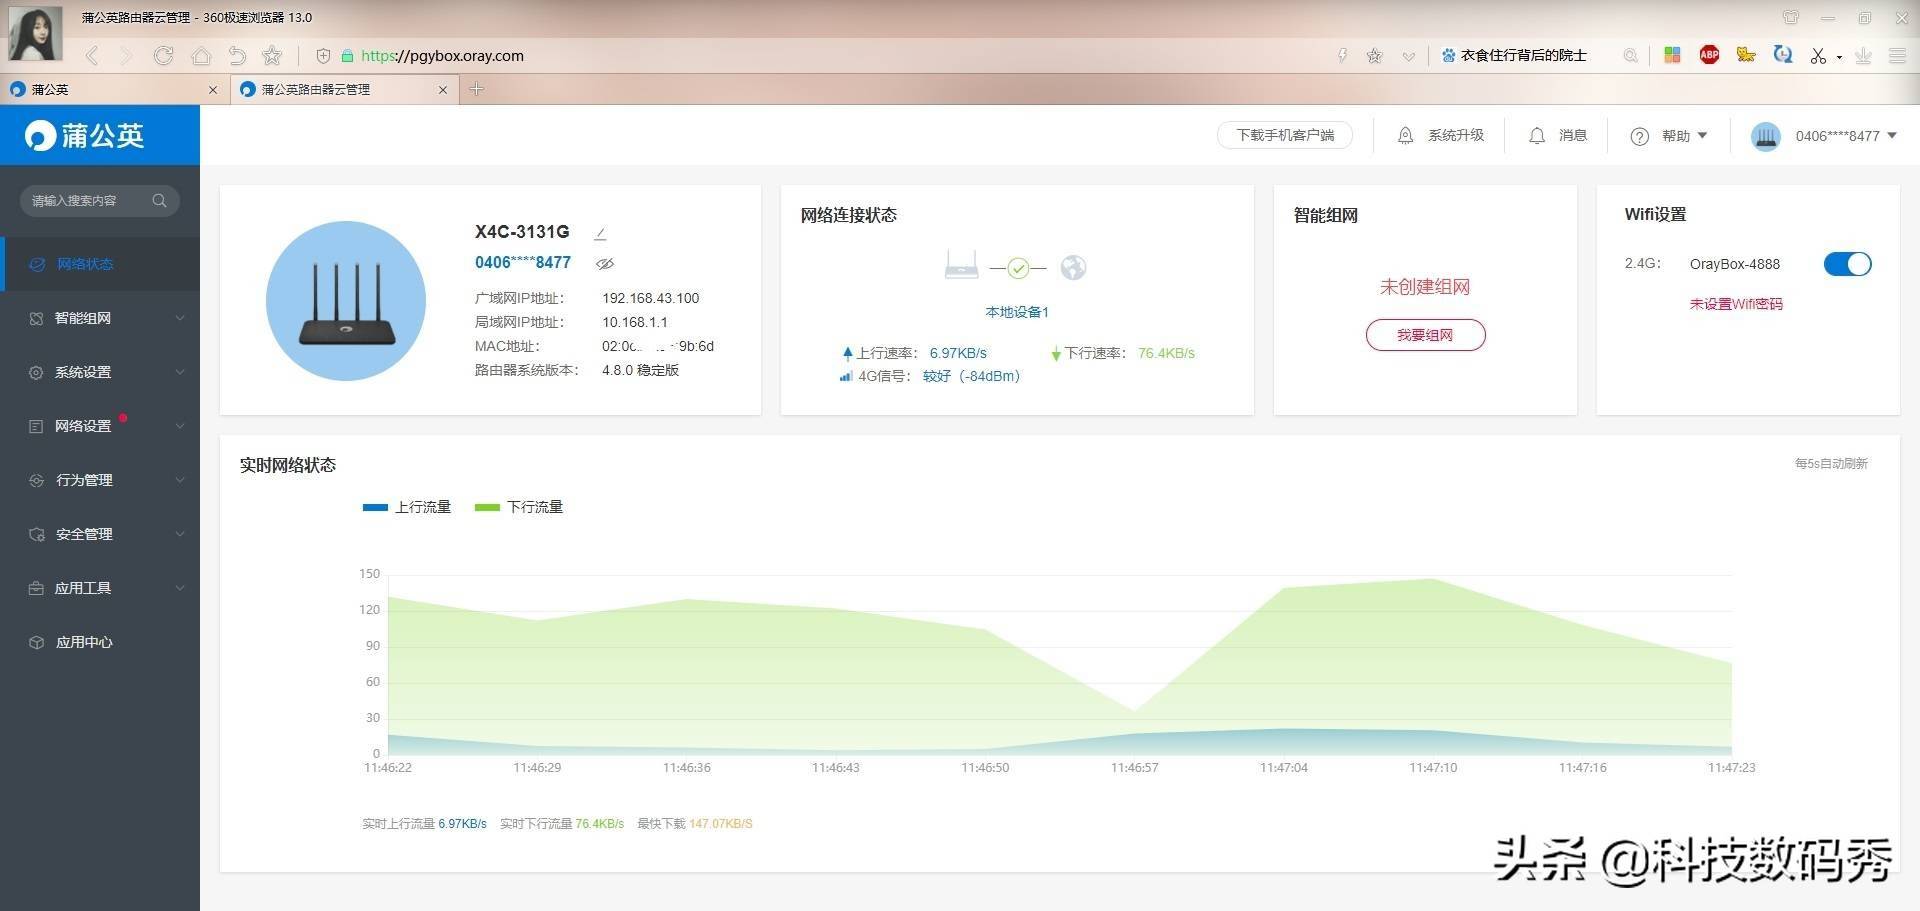This screenshot has width=1920, height=911.
Task: Expand 行为管理 sidebar menu
Action: point(100,480)
